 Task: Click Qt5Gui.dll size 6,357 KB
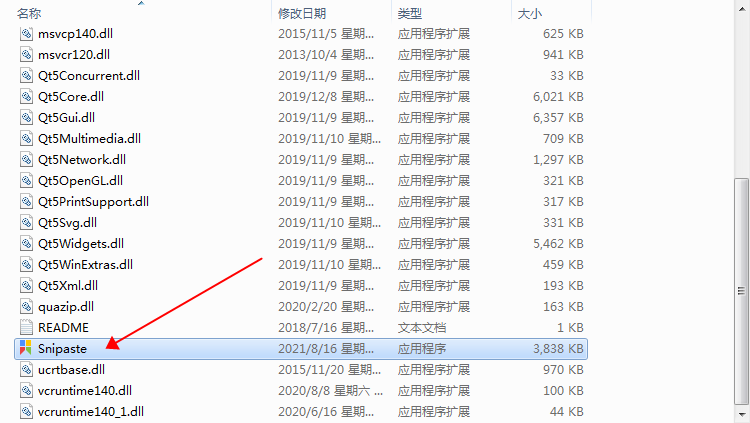[x=558, y=118]
